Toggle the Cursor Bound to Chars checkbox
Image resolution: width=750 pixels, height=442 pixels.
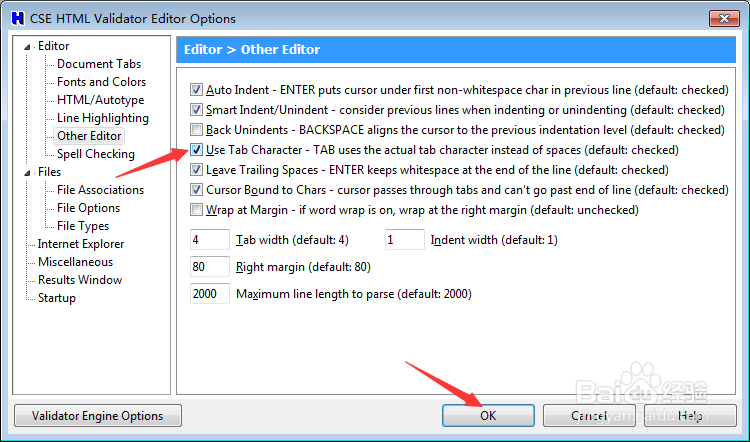click(196, 189)
